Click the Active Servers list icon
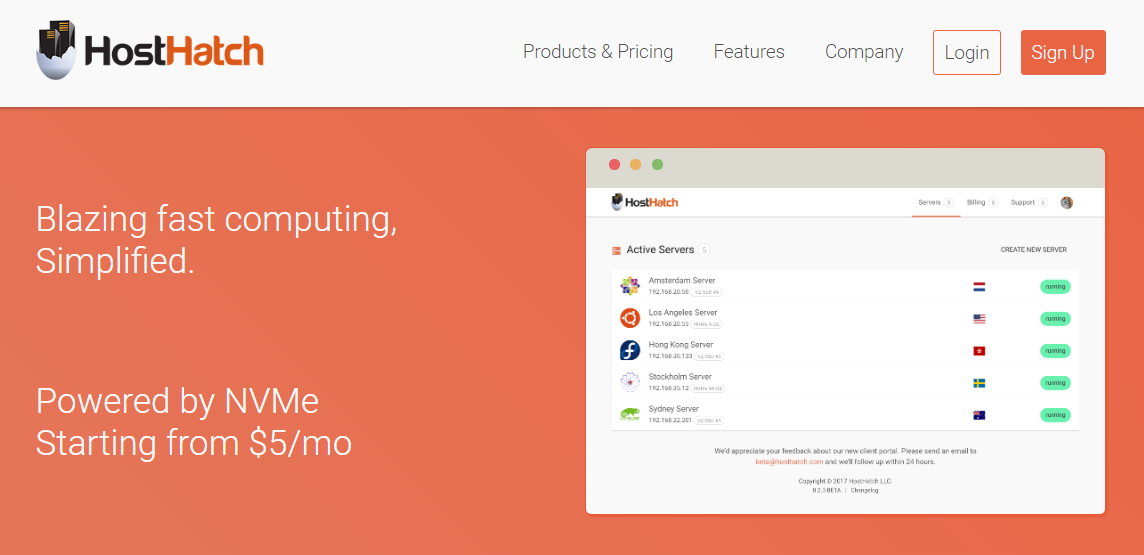This screenshot has width=1144, height=555. pos(616,250)
